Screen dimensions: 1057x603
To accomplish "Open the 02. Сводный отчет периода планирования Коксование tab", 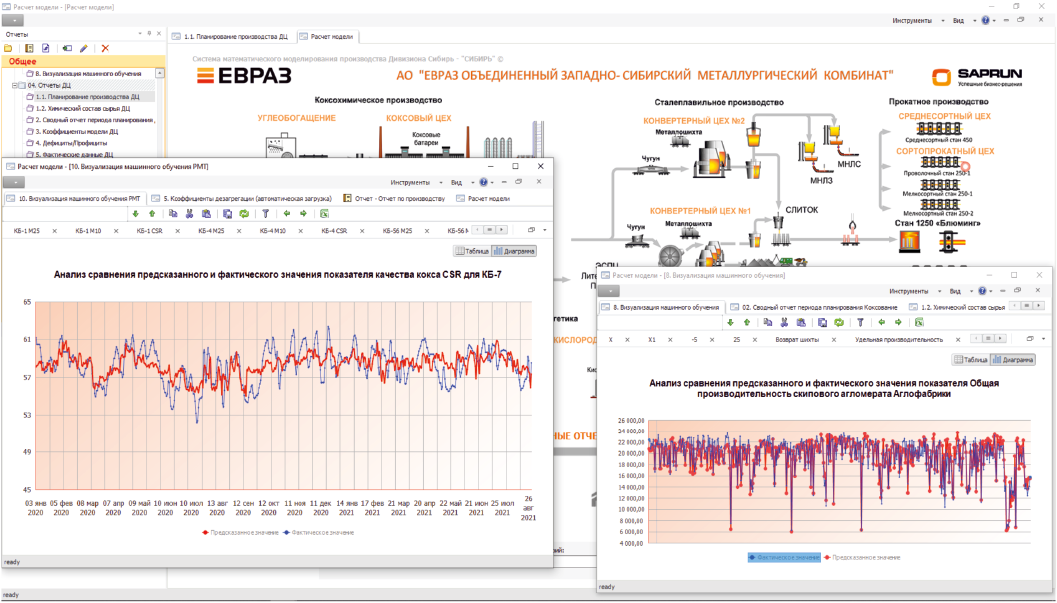I will [x=814, y=307].
